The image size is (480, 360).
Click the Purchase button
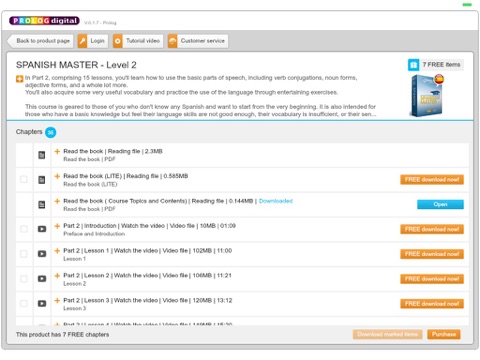click(x=444, y=334)
